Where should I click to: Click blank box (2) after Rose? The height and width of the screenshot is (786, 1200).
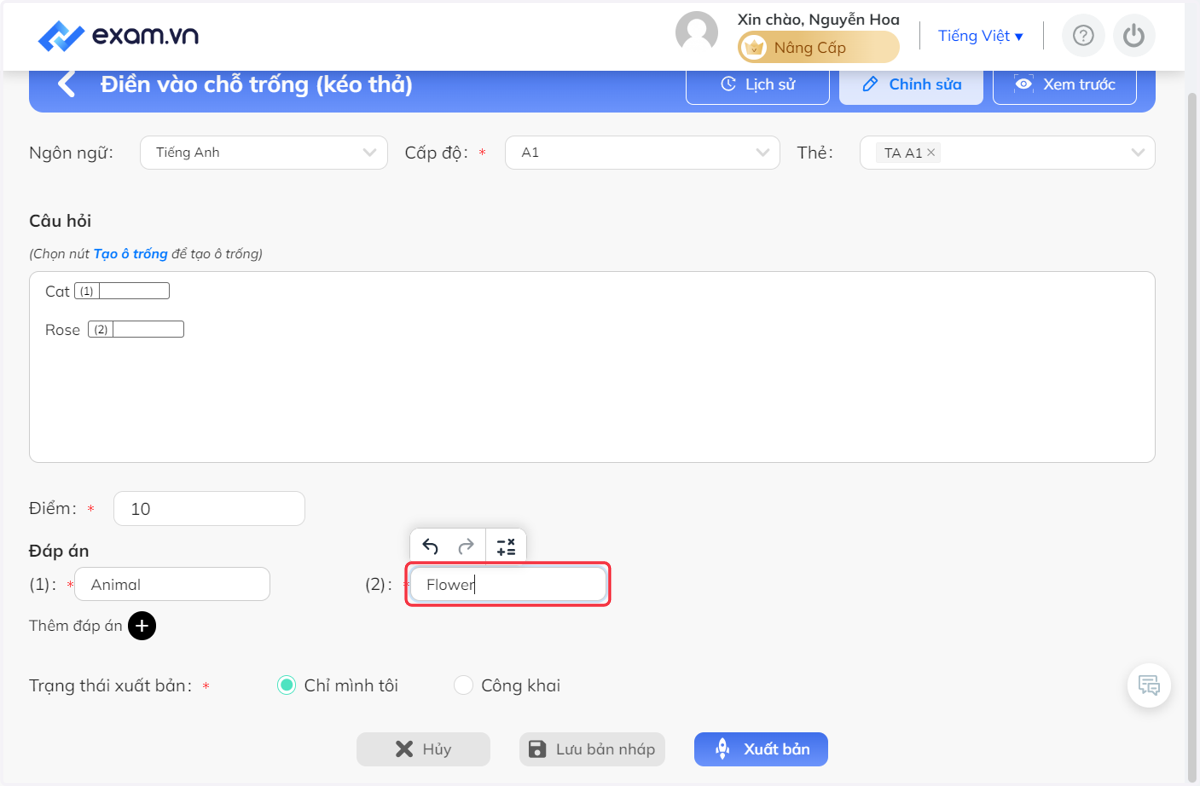[x=136, y=329]
